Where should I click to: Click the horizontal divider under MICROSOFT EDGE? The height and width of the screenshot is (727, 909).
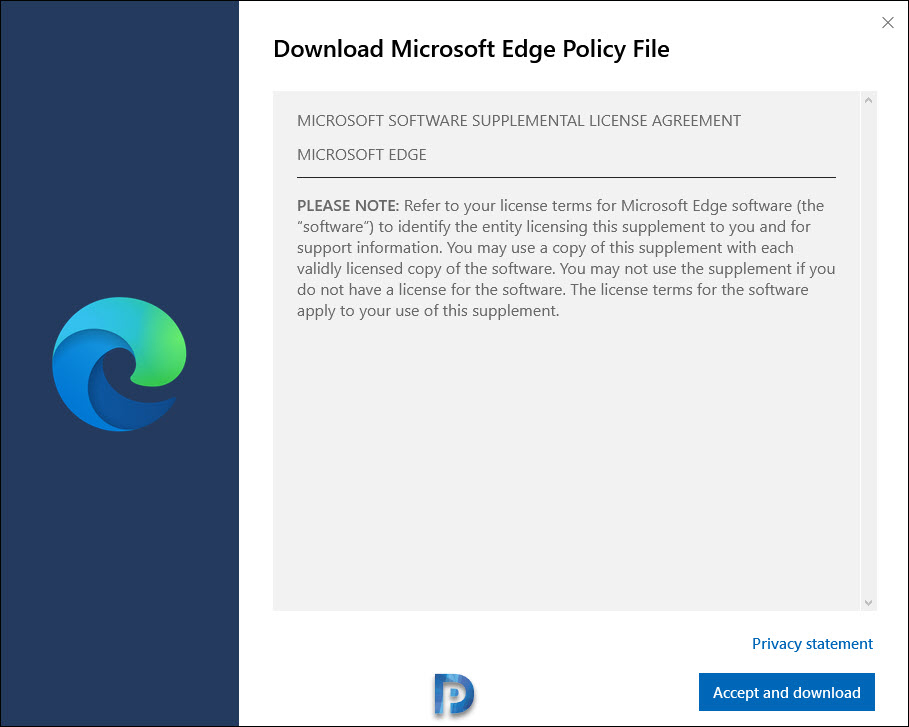click(566, 177)
